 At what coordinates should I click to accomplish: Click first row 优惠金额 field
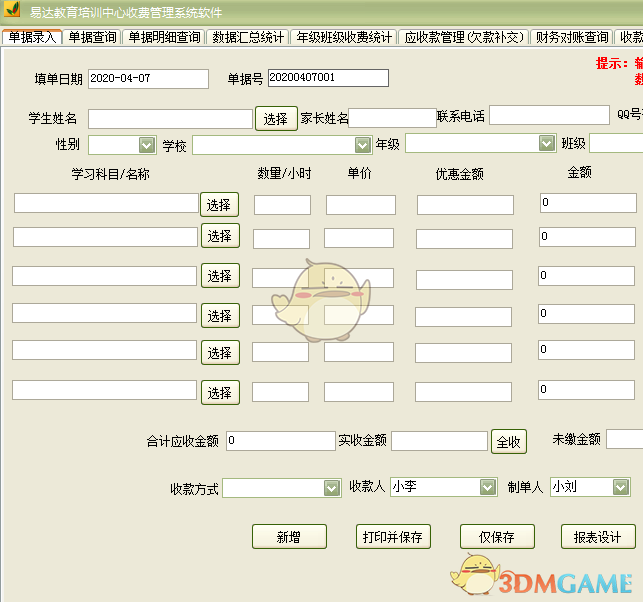click(465, 205)
